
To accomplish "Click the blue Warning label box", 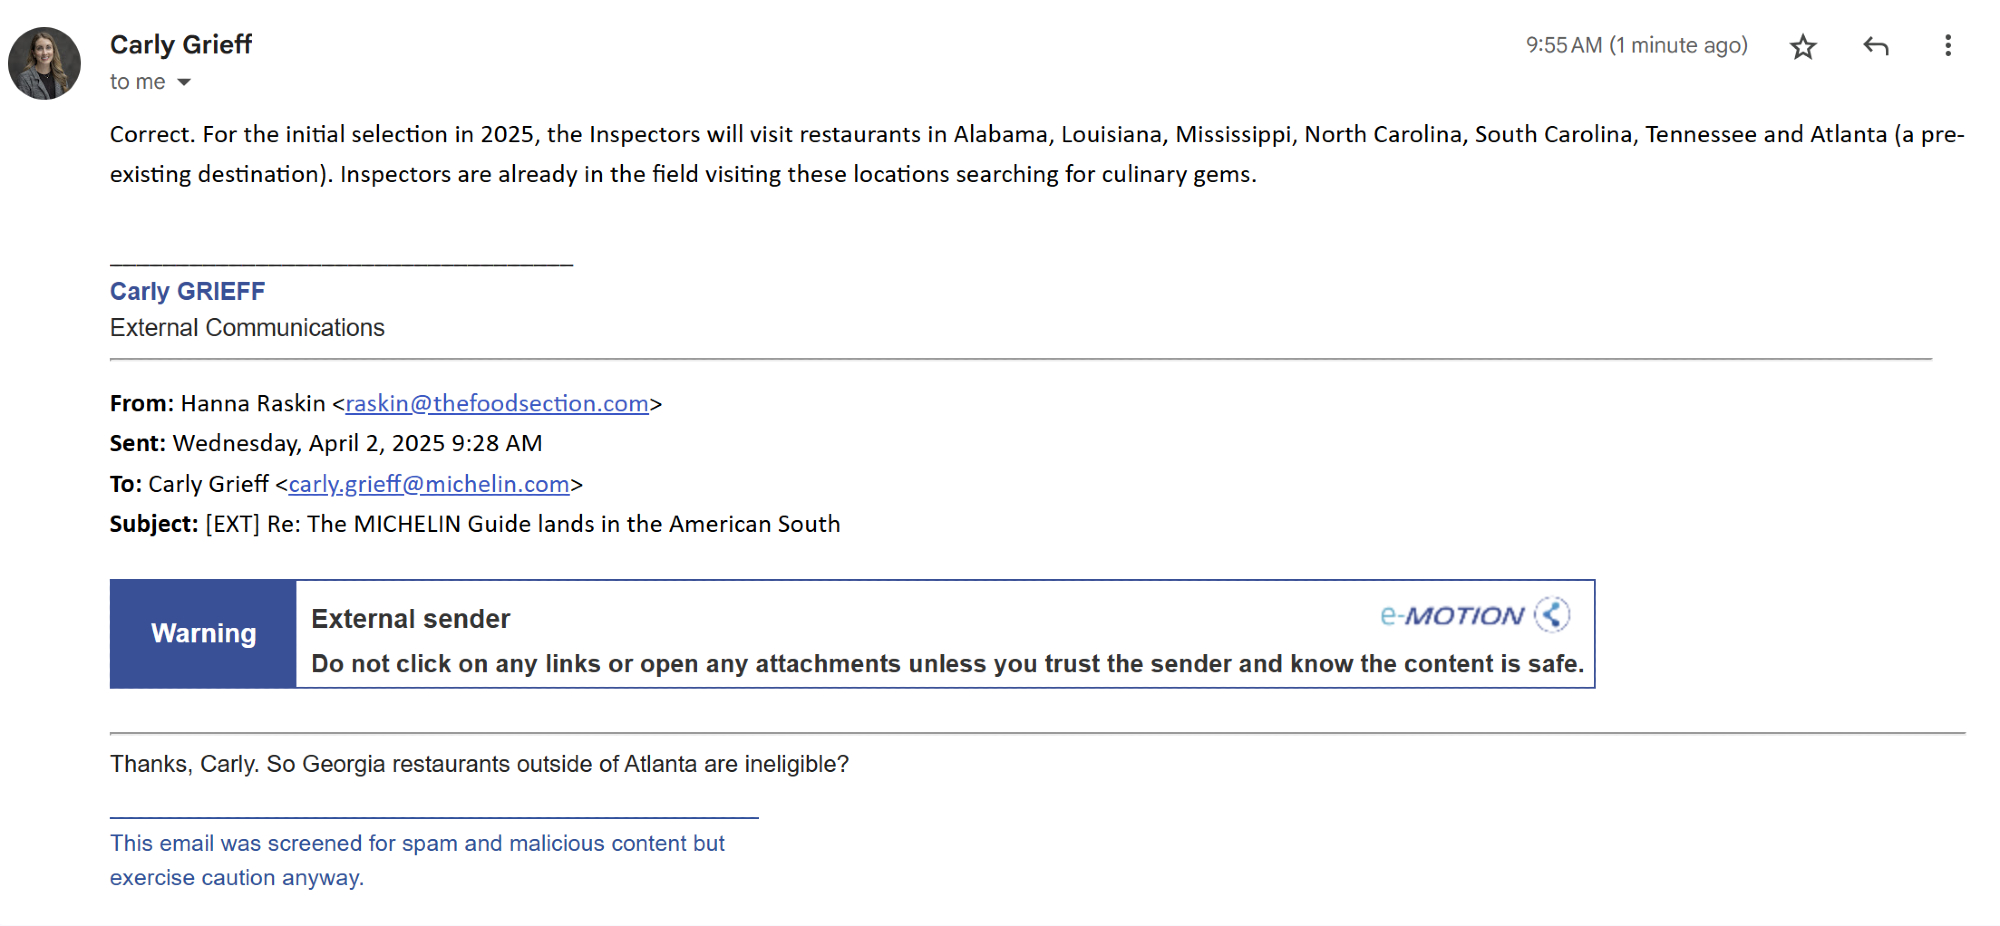I will pos(203,634).
